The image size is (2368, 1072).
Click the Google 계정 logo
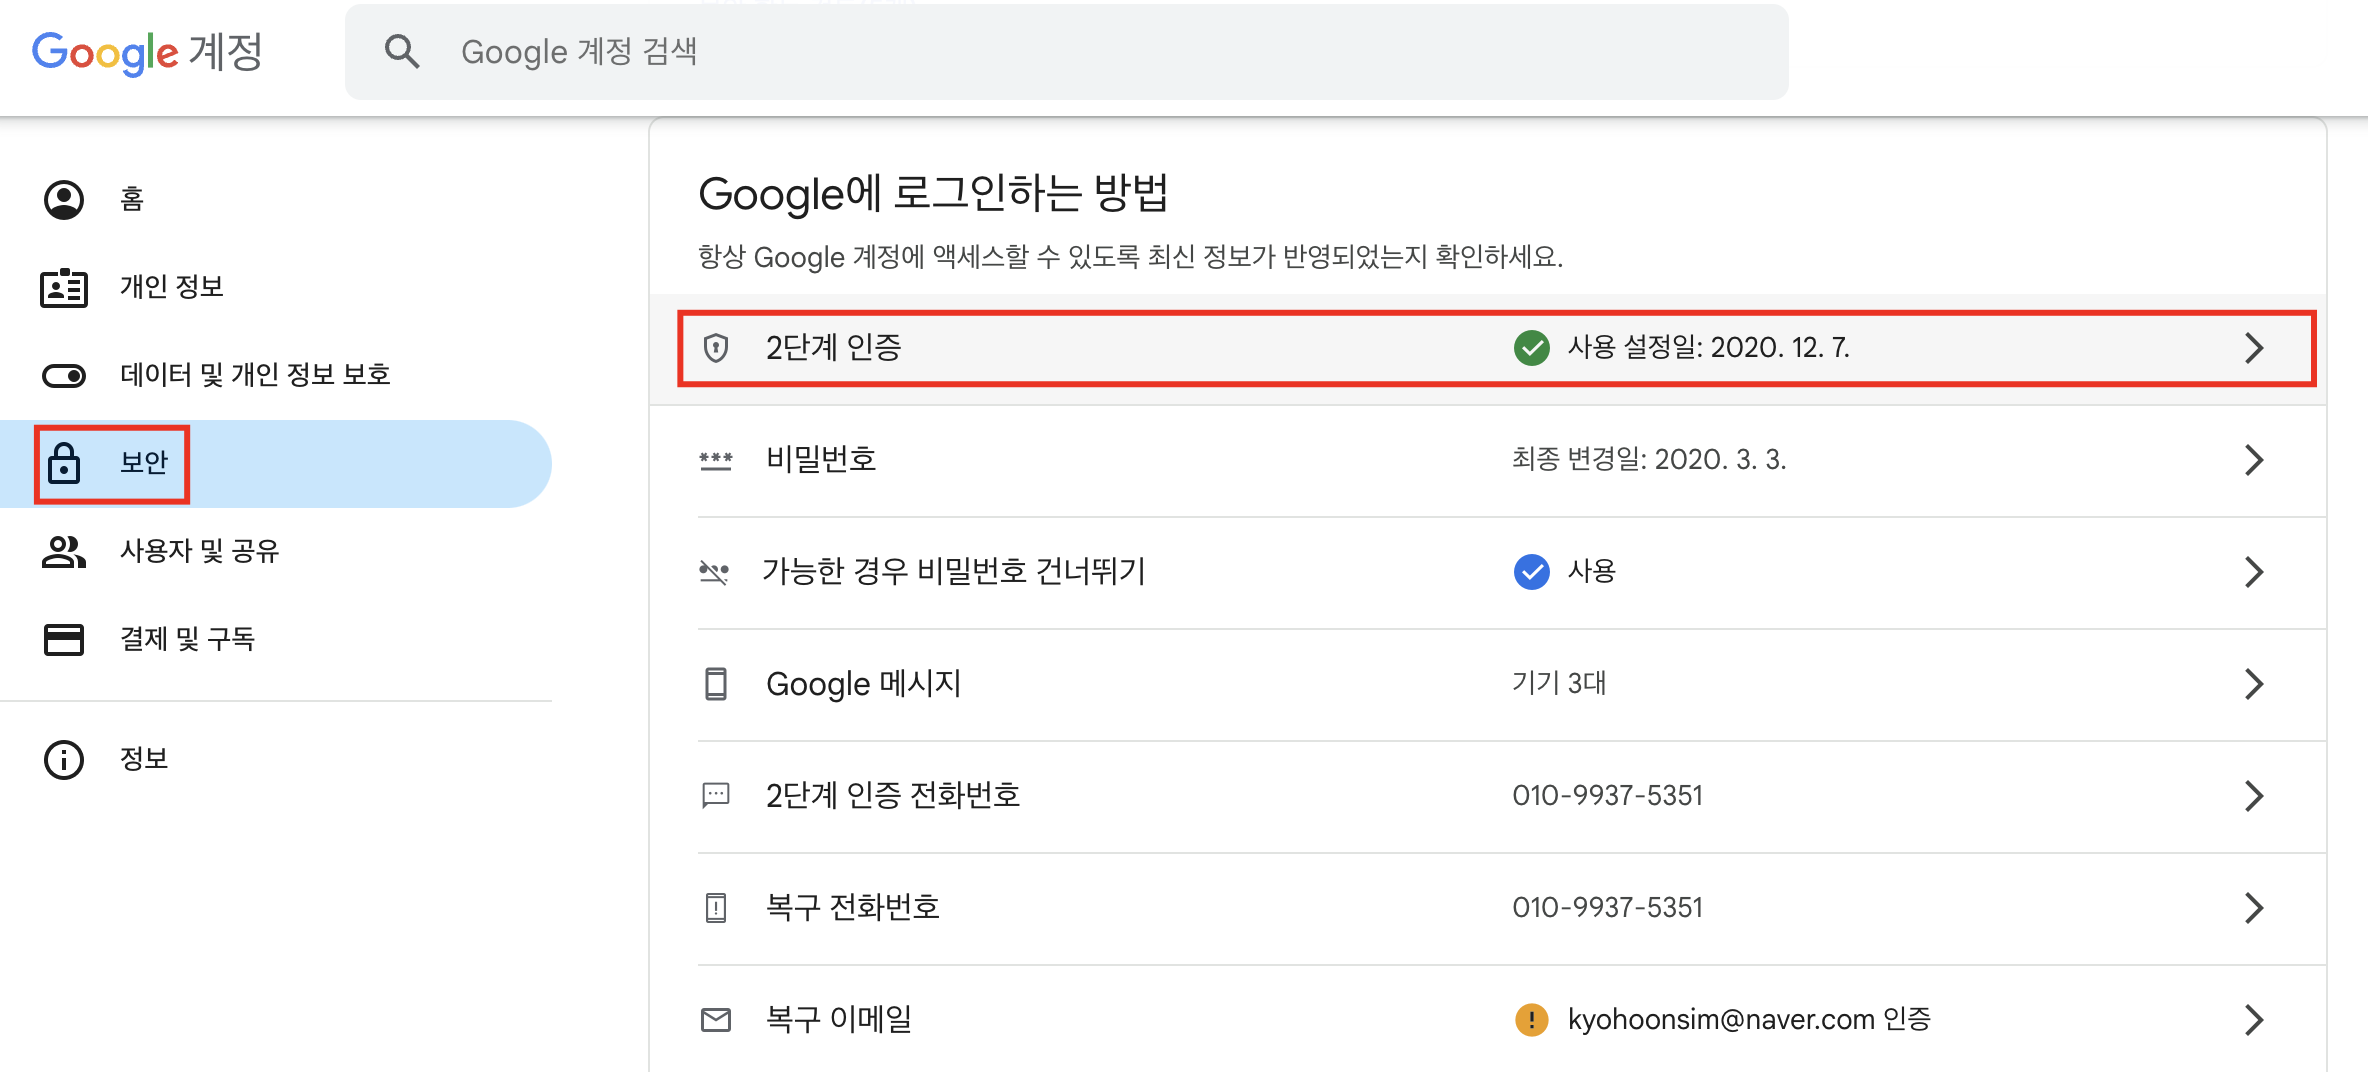147,52
